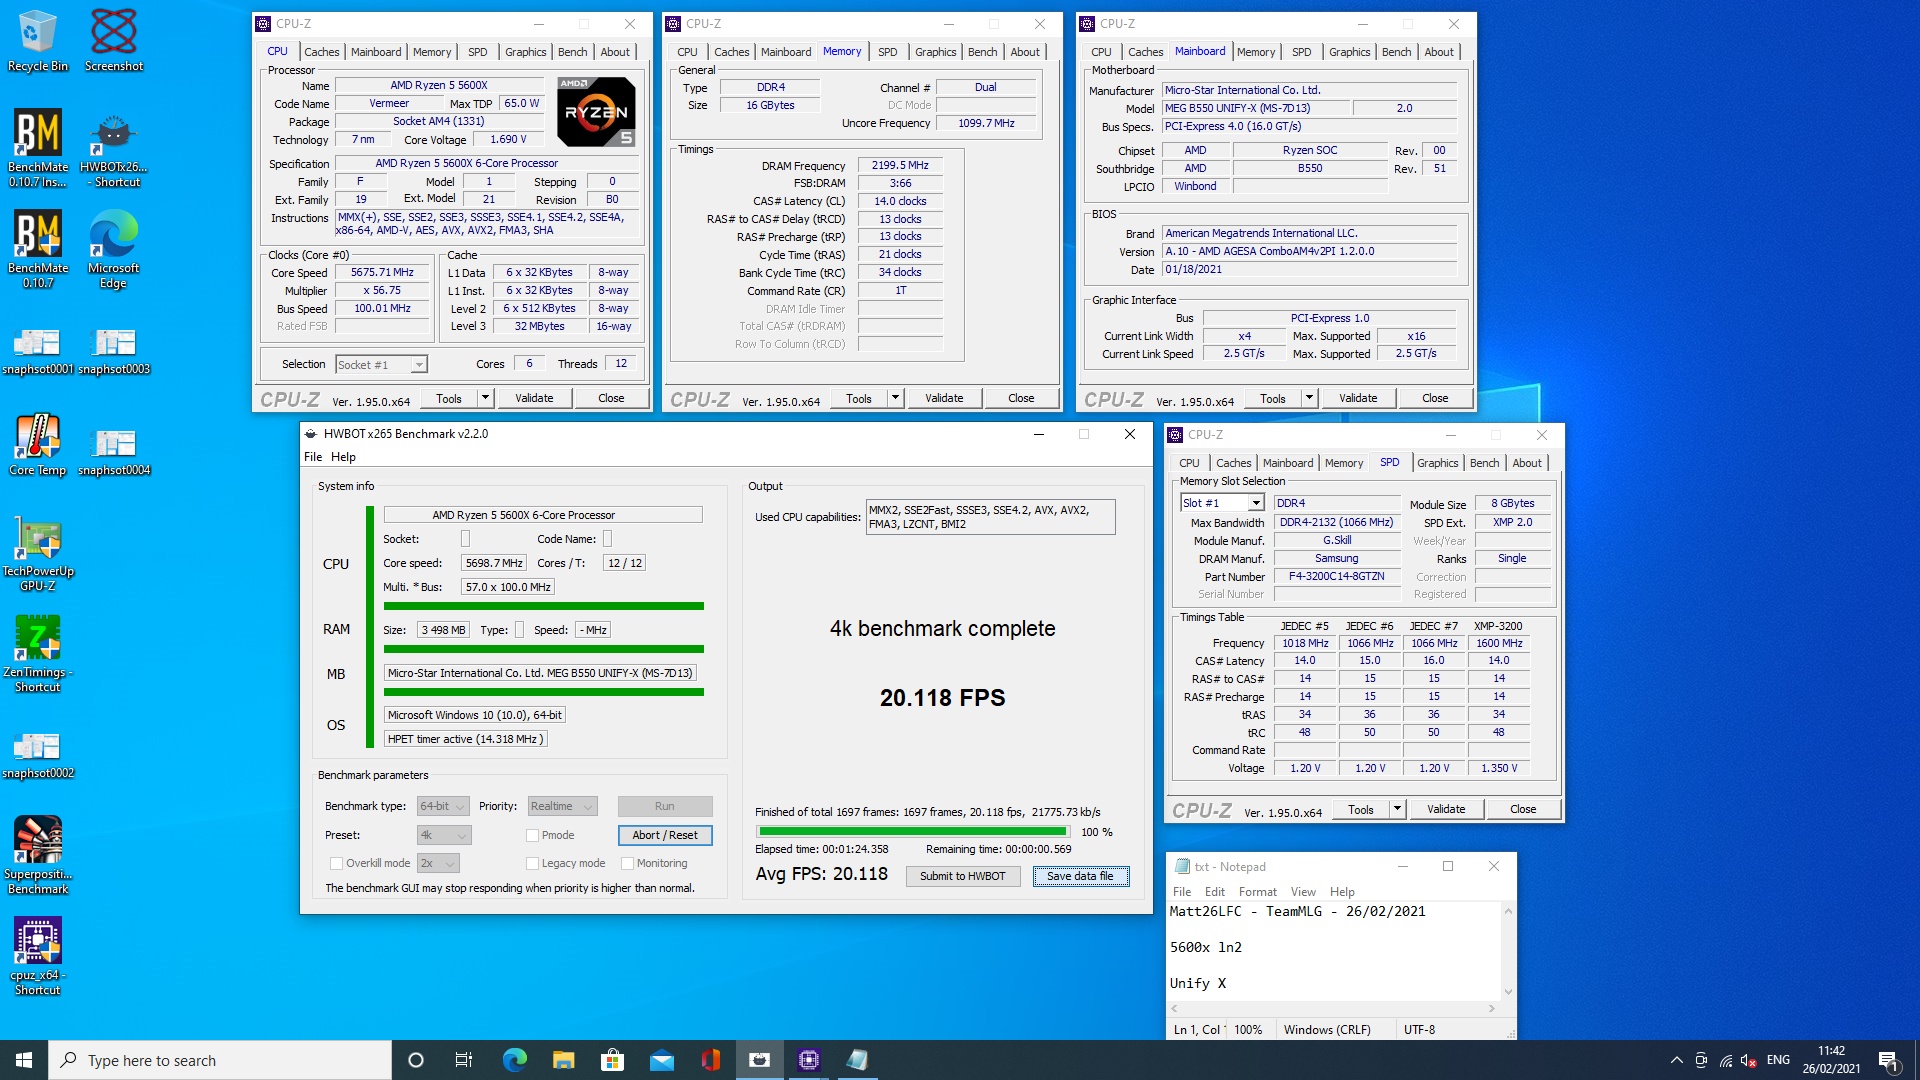Screen dimensions: 1920x1080
Task: Open volume icon in system tray
Action: click(1750, 1060)
